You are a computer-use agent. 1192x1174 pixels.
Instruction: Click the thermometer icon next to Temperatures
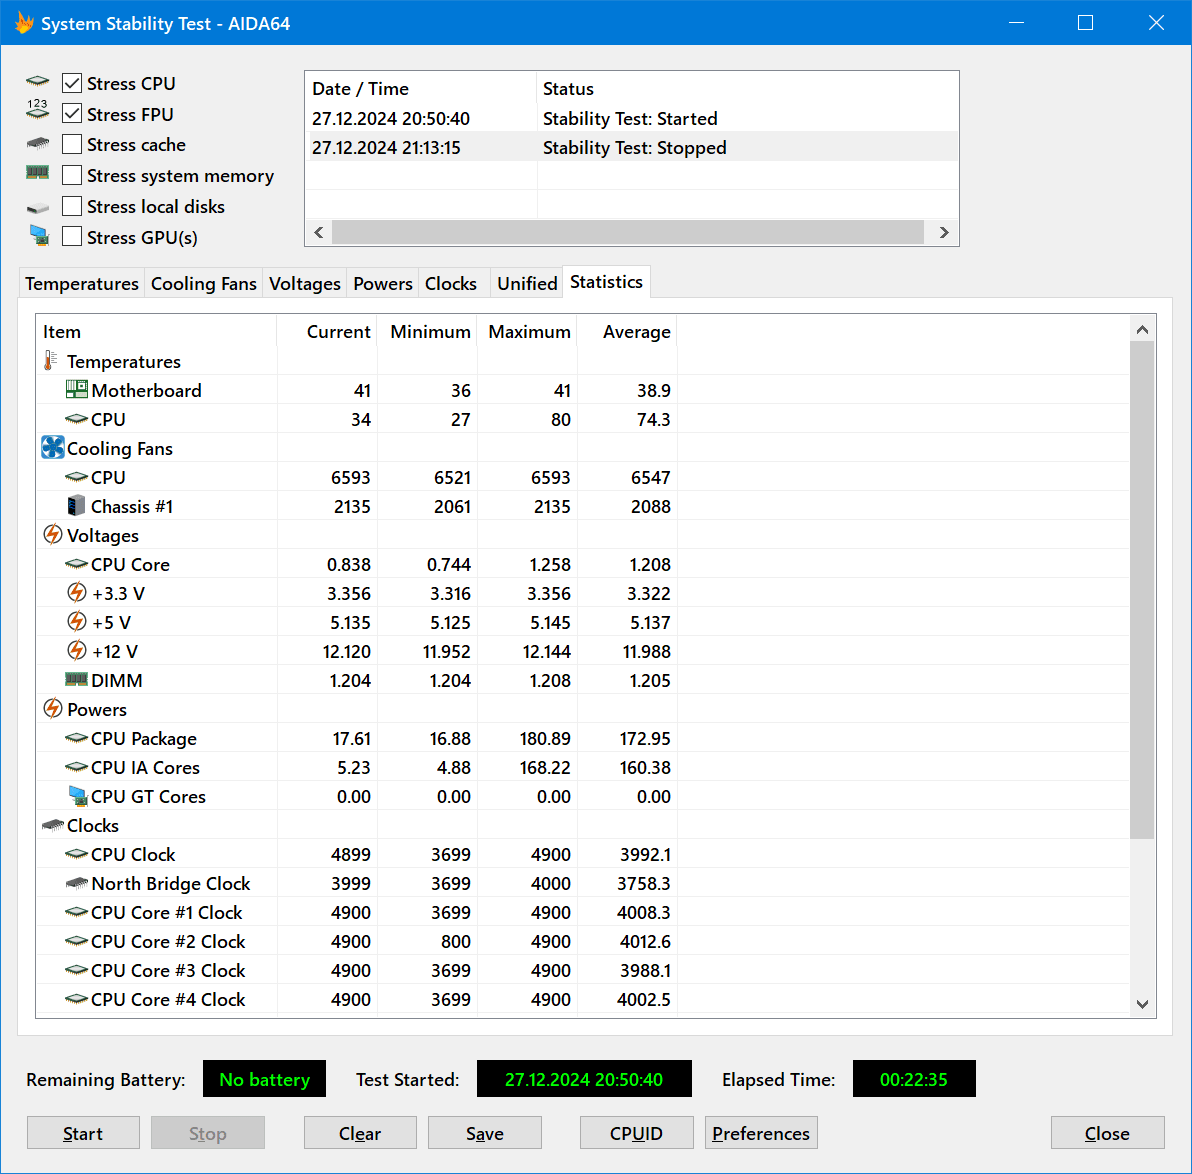pyautogui.click(x=50, y=360)
